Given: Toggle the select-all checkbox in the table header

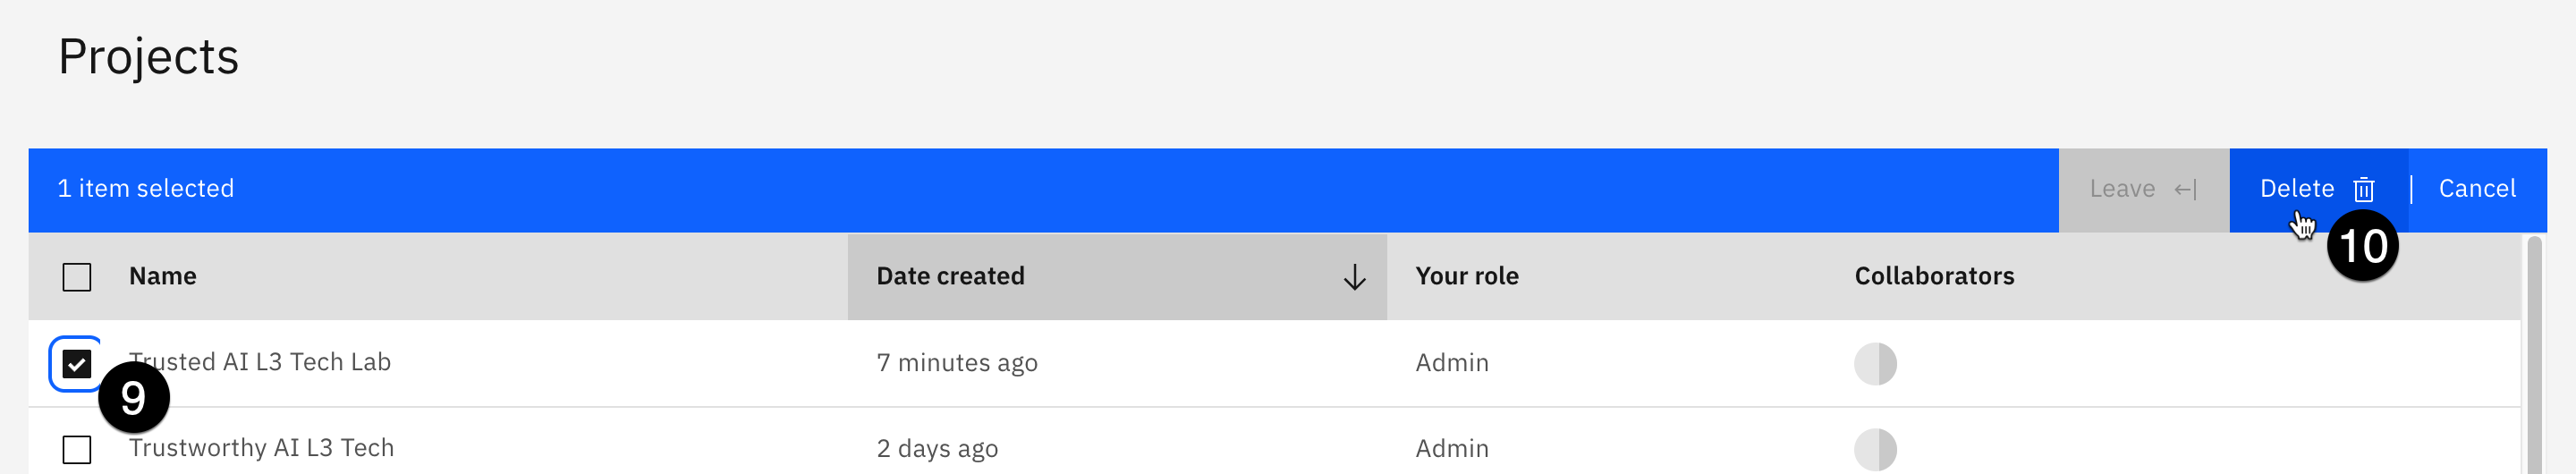Looking at the screenshot, I should 77,277.
